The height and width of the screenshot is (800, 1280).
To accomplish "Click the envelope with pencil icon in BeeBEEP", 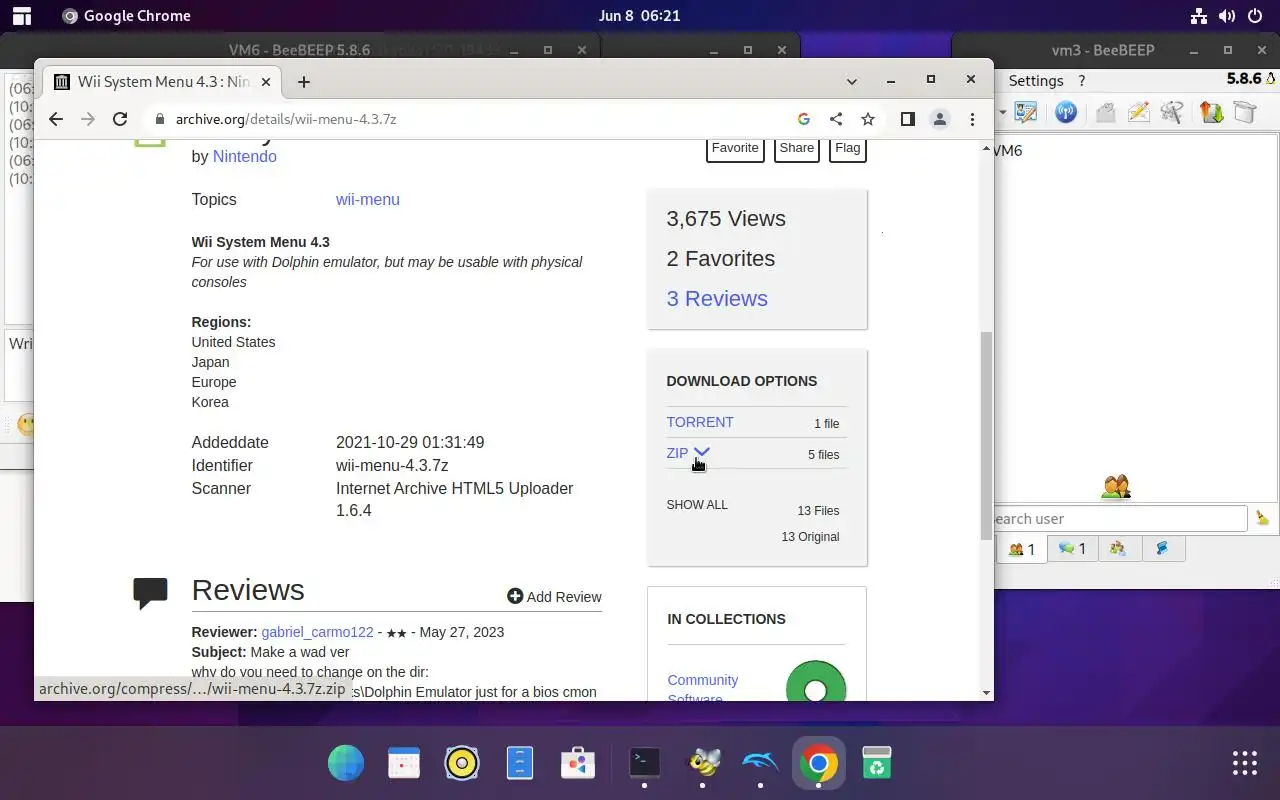I will point(1139,113).
